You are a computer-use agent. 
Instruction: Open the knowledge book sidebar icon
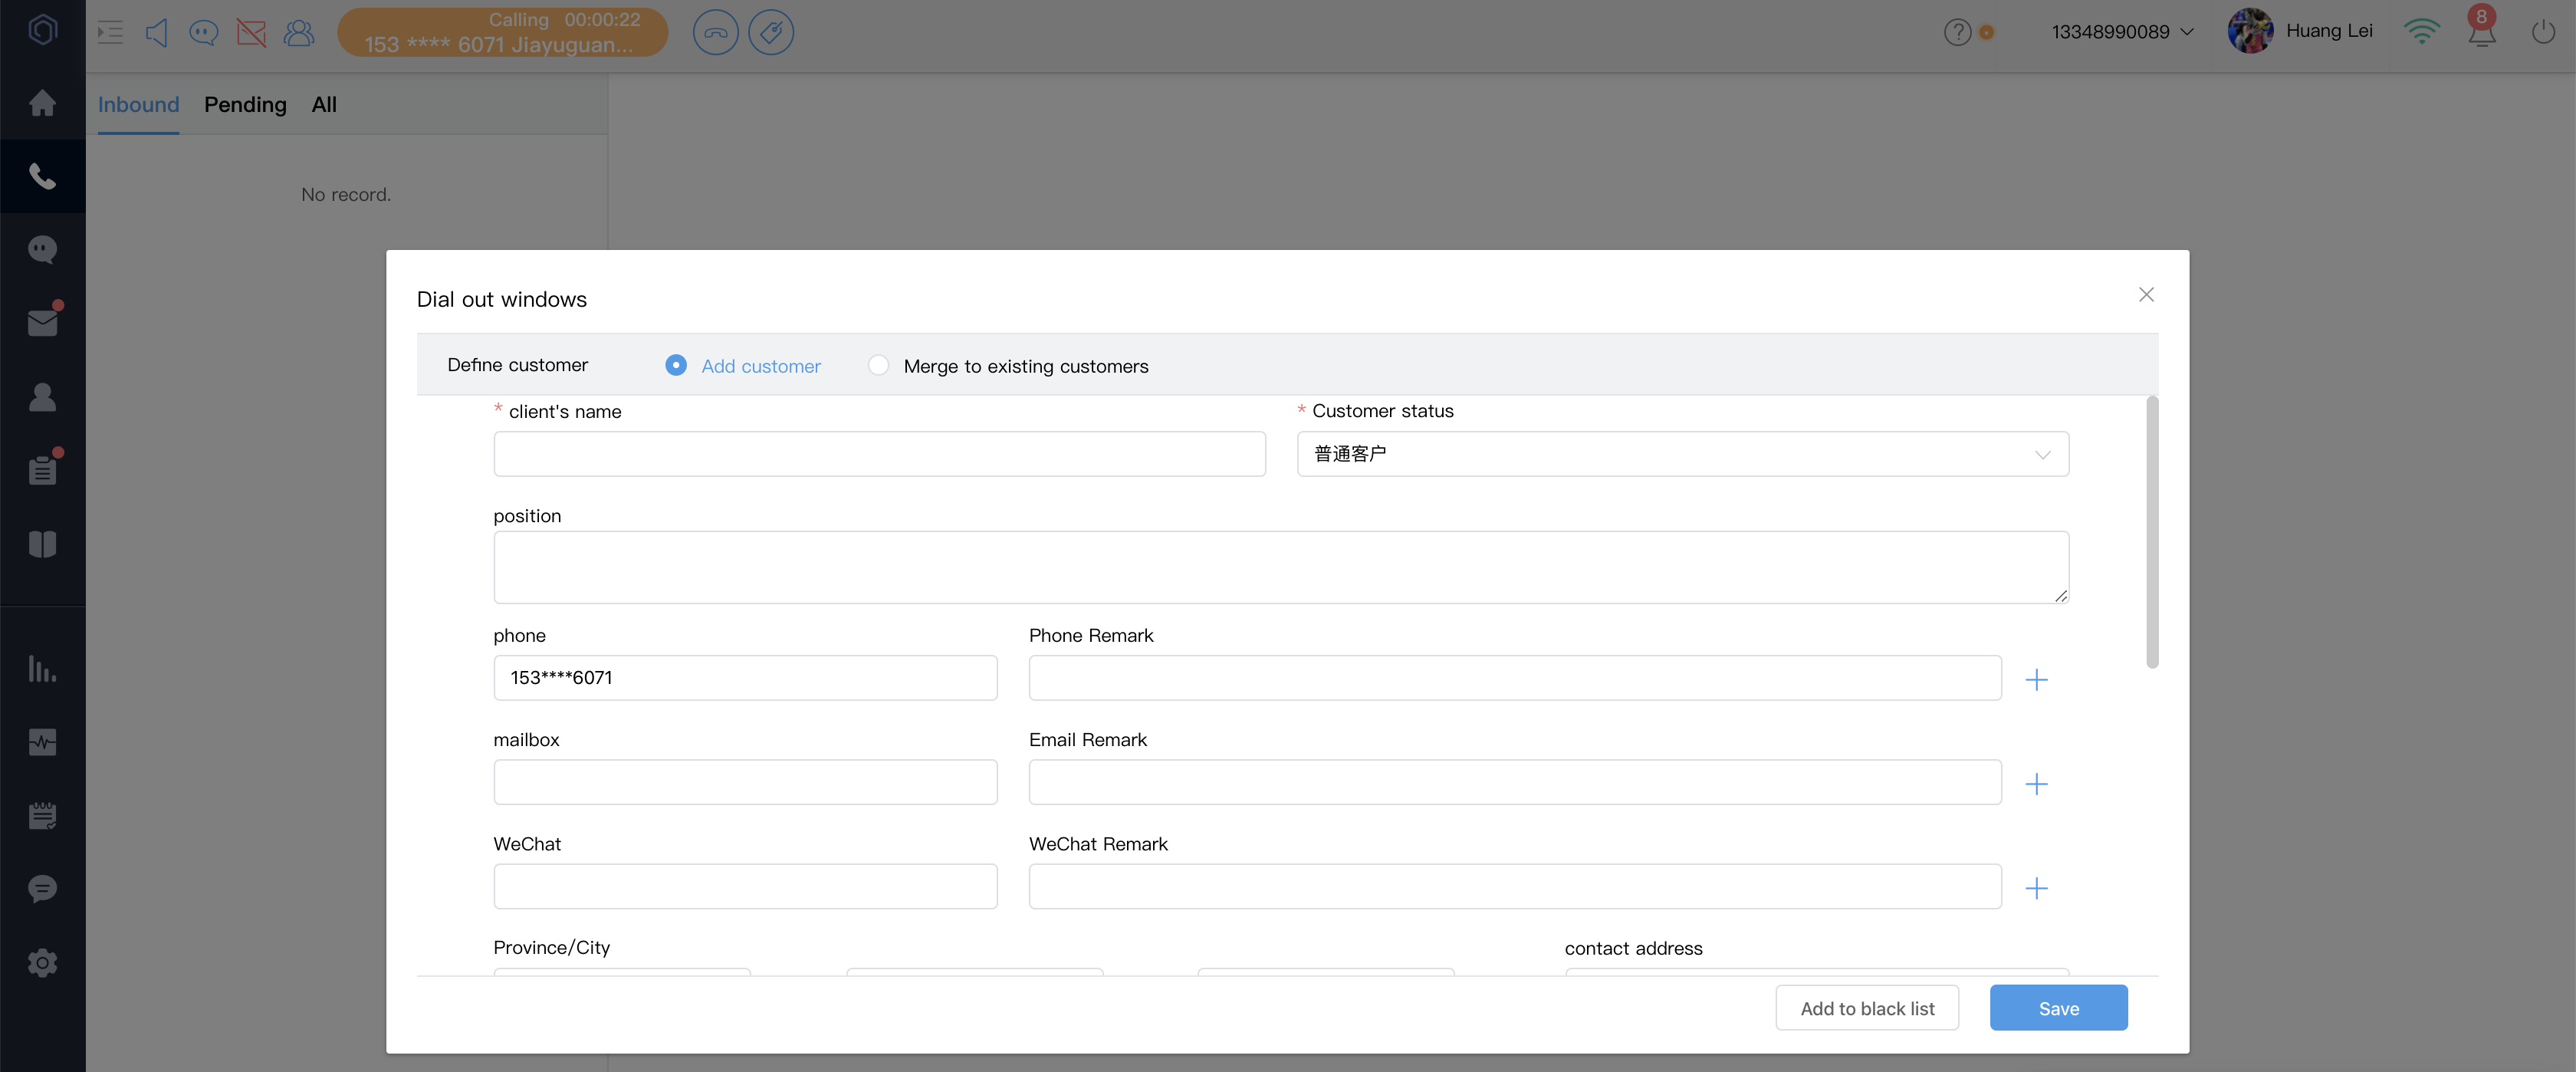pos(42,544)
